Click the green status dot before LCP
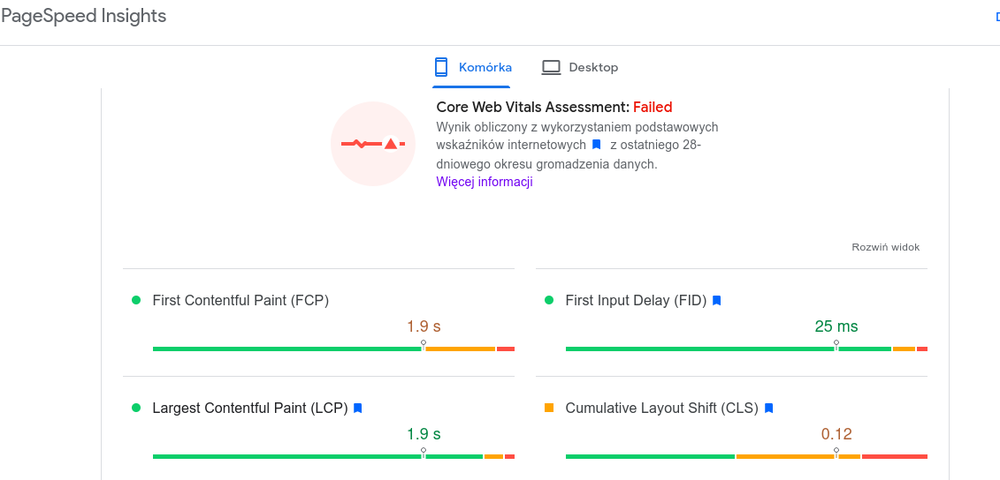This screenshot has width=1000, height=480. pyautogui.click(x=136, y=408)
